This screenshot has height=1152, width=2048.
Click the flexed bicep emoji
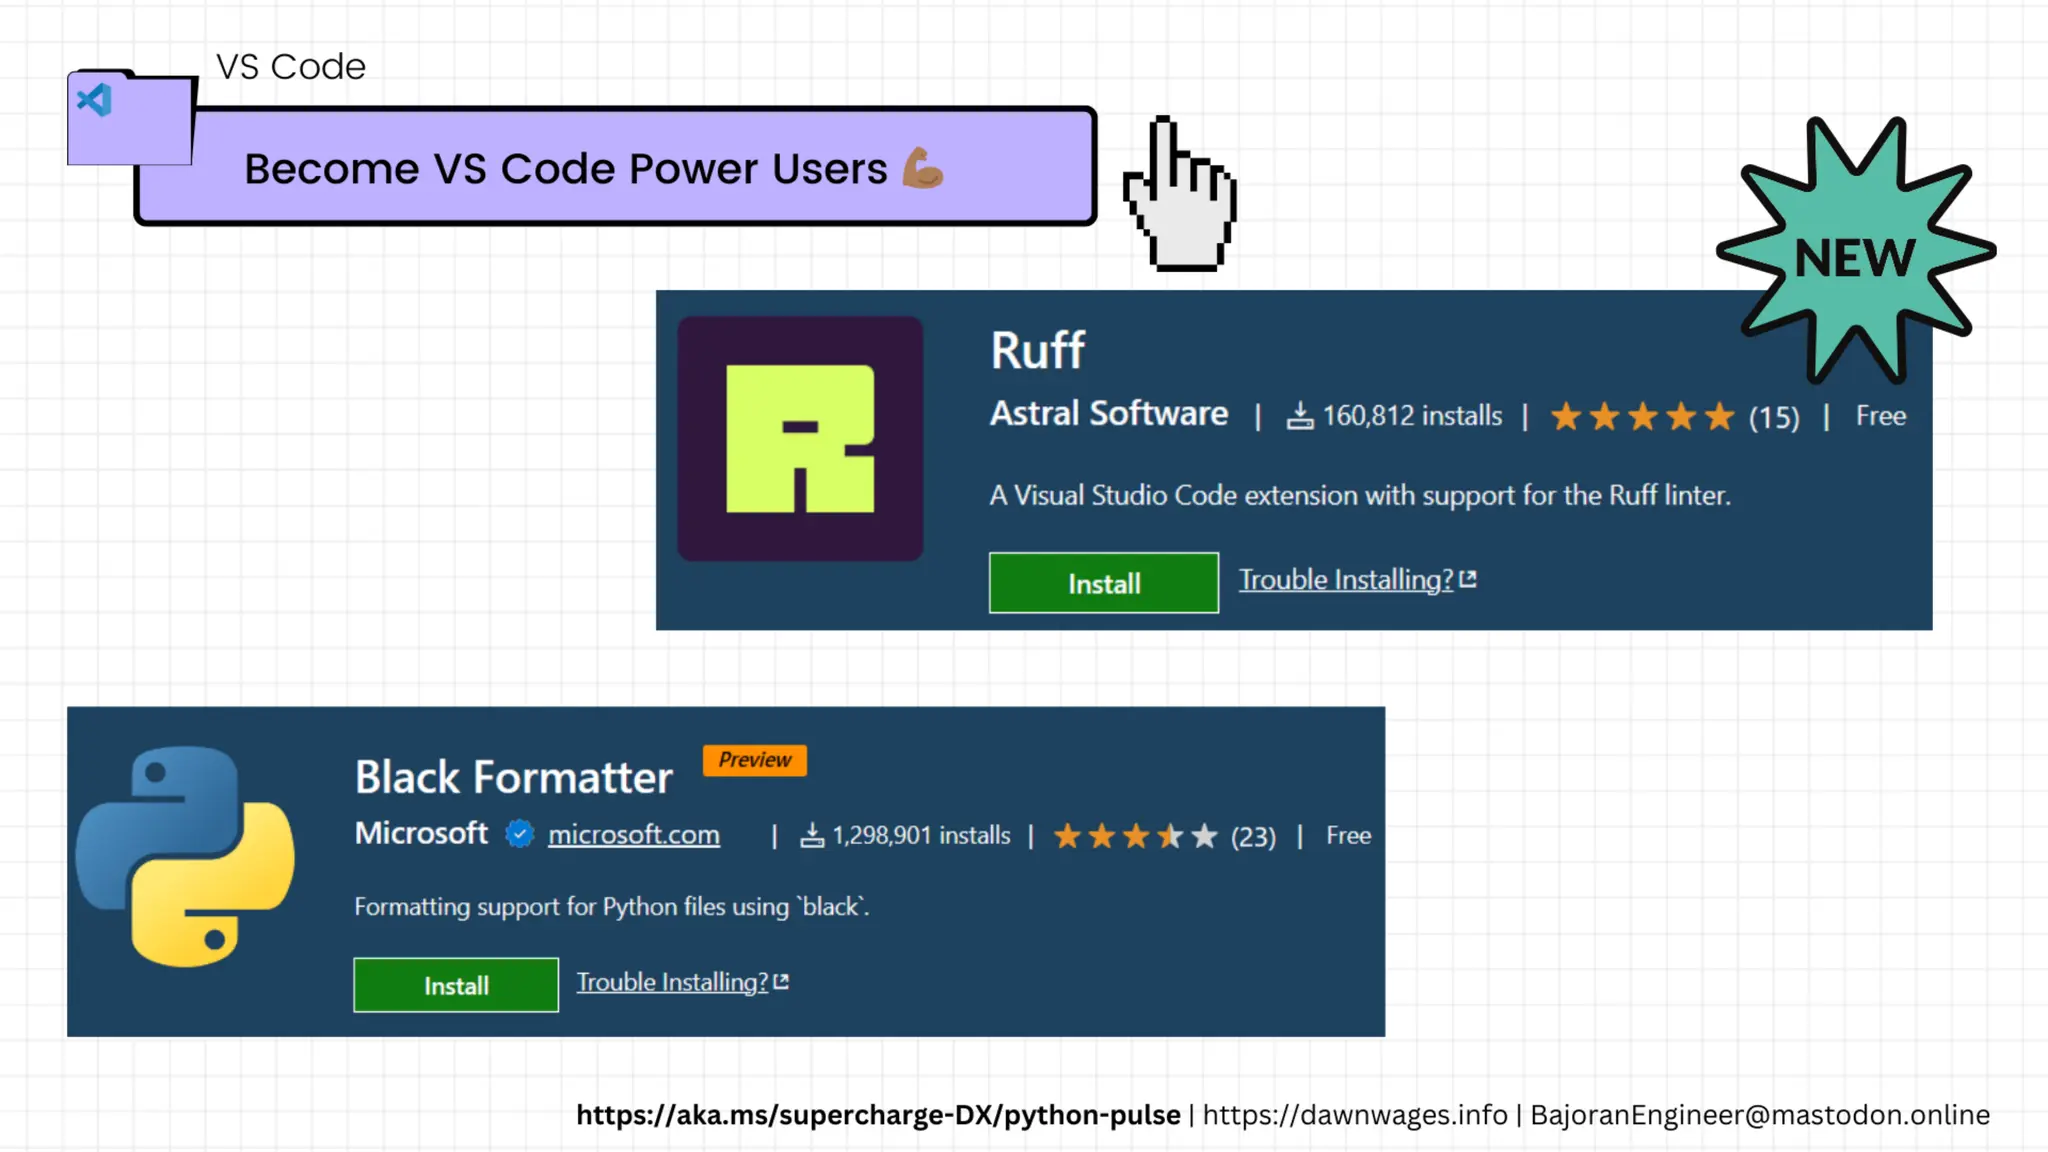pos(922,167)
